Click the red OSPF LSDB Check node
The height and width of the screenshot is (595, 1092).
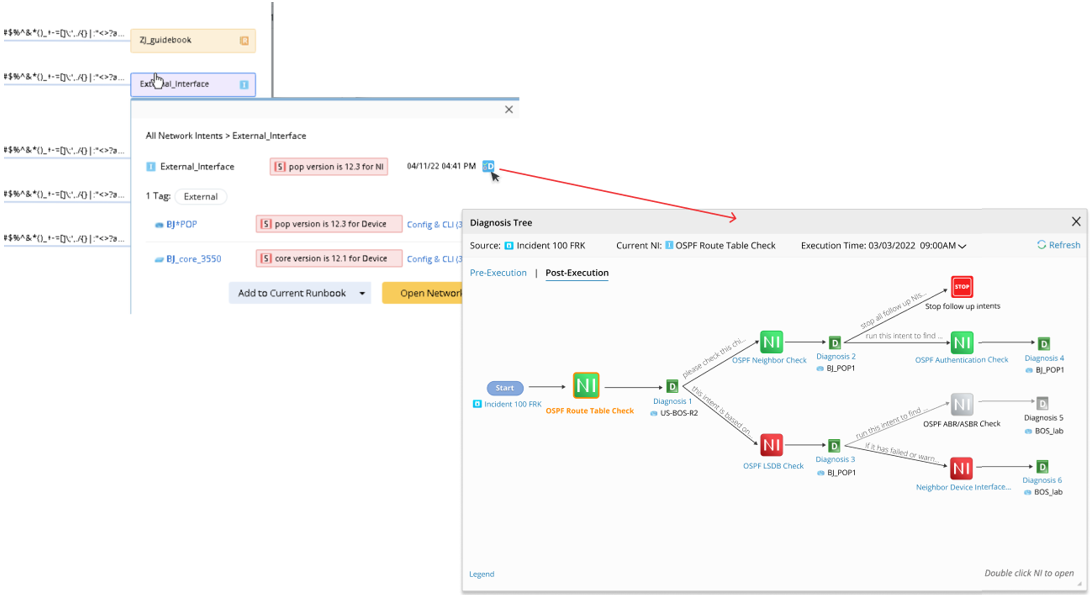[x=771, y=445]
